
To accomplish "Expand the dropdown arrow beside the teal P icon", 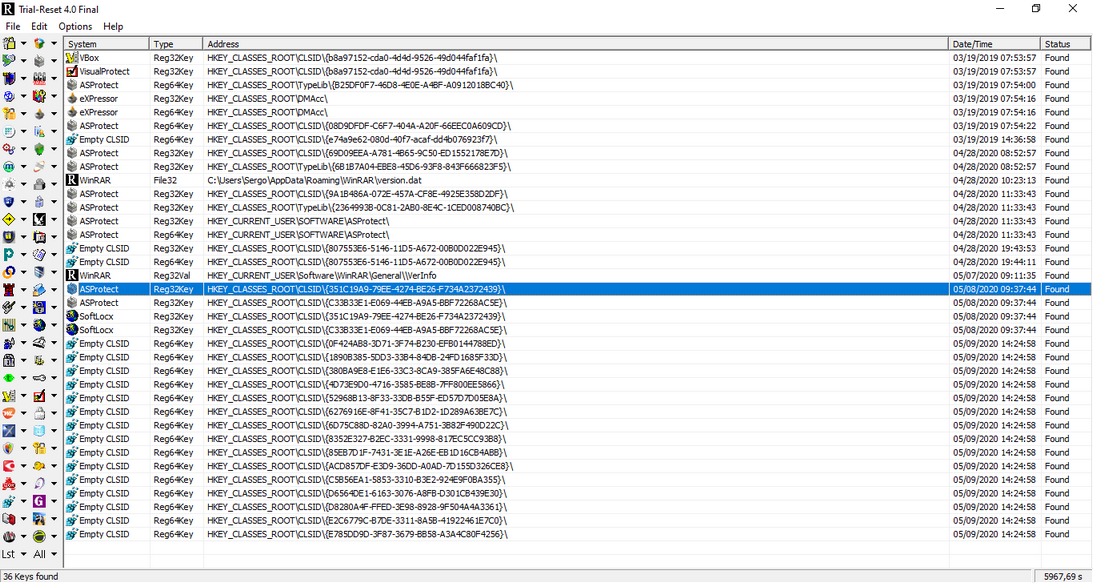I will pyautogui.click(x=23, y=255).
